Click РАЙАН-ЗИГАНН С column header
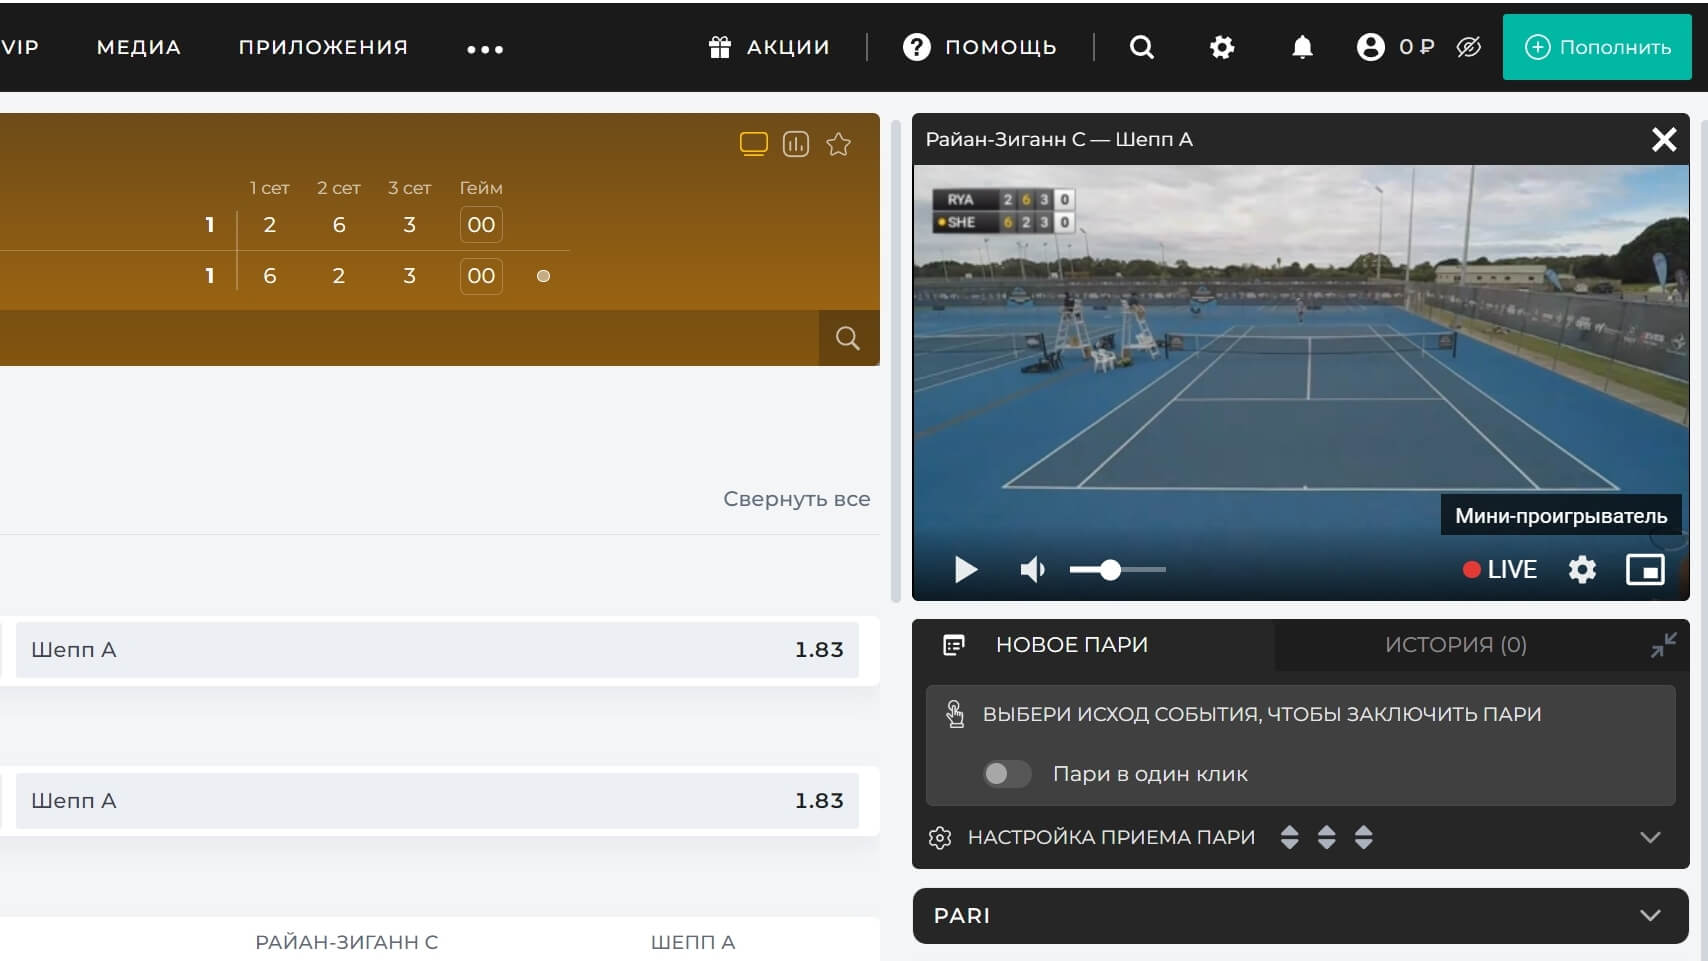The image size is (1708, 961). 347,942
